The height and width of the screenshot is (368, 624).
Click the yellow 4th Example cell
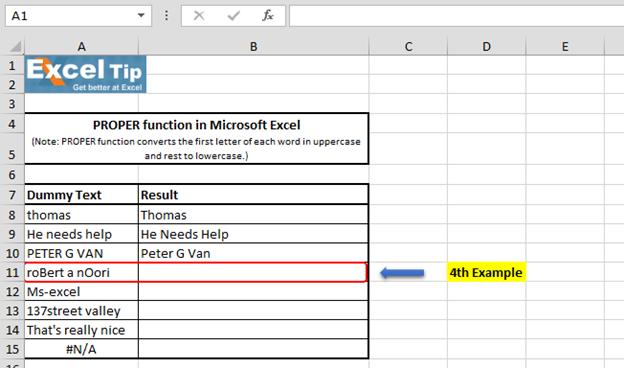click(486, 273)
